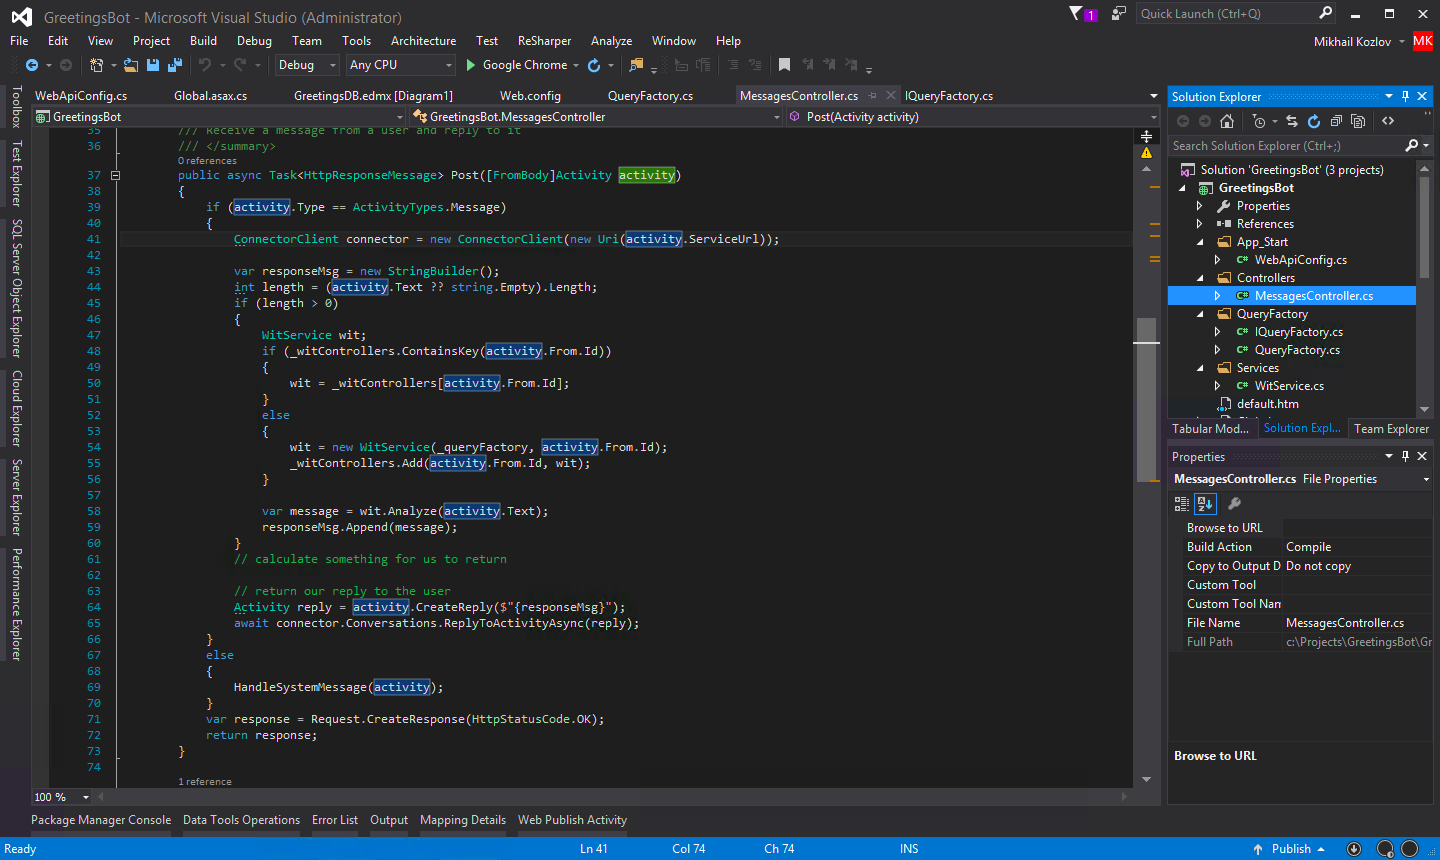This screenshot has height=860, width=1440.
Task: Pin the MessagesController.cs tab
Action: [x=872, y=96]
